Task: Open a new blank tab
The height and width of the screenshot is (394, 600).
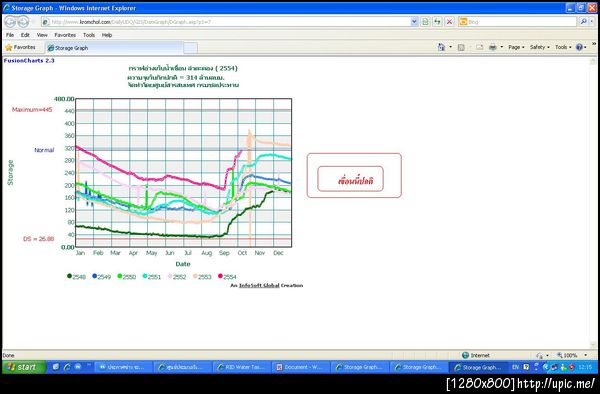Action: 191,48
